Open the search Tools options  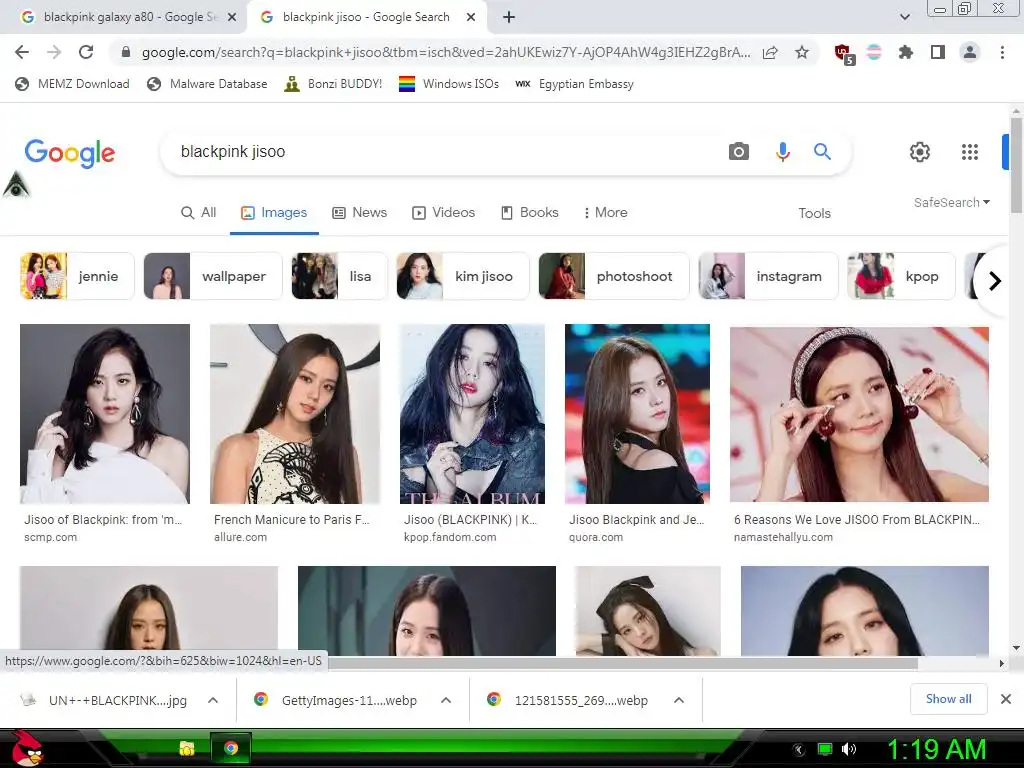coord(814,214)
